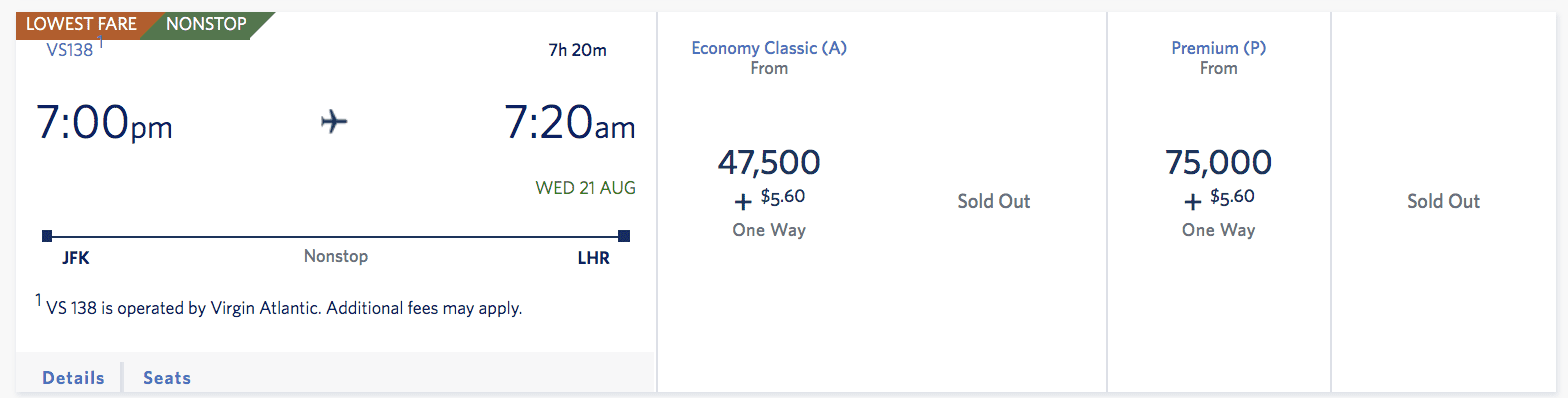Click the WED 21 AUG arrival date
Image resolution: width=1568 pixels, height=398 pixels.
pos(585,188)
